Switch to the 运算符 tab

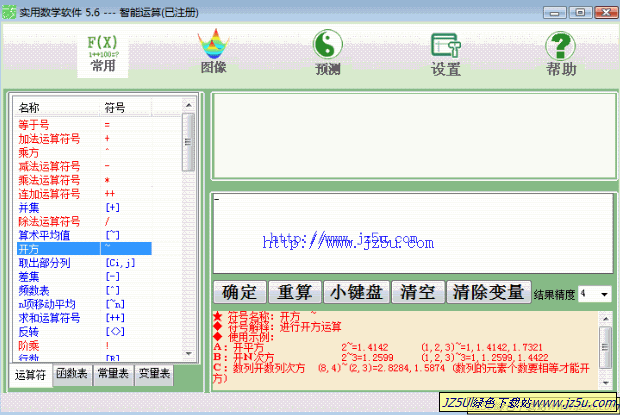tap(31, 375)
